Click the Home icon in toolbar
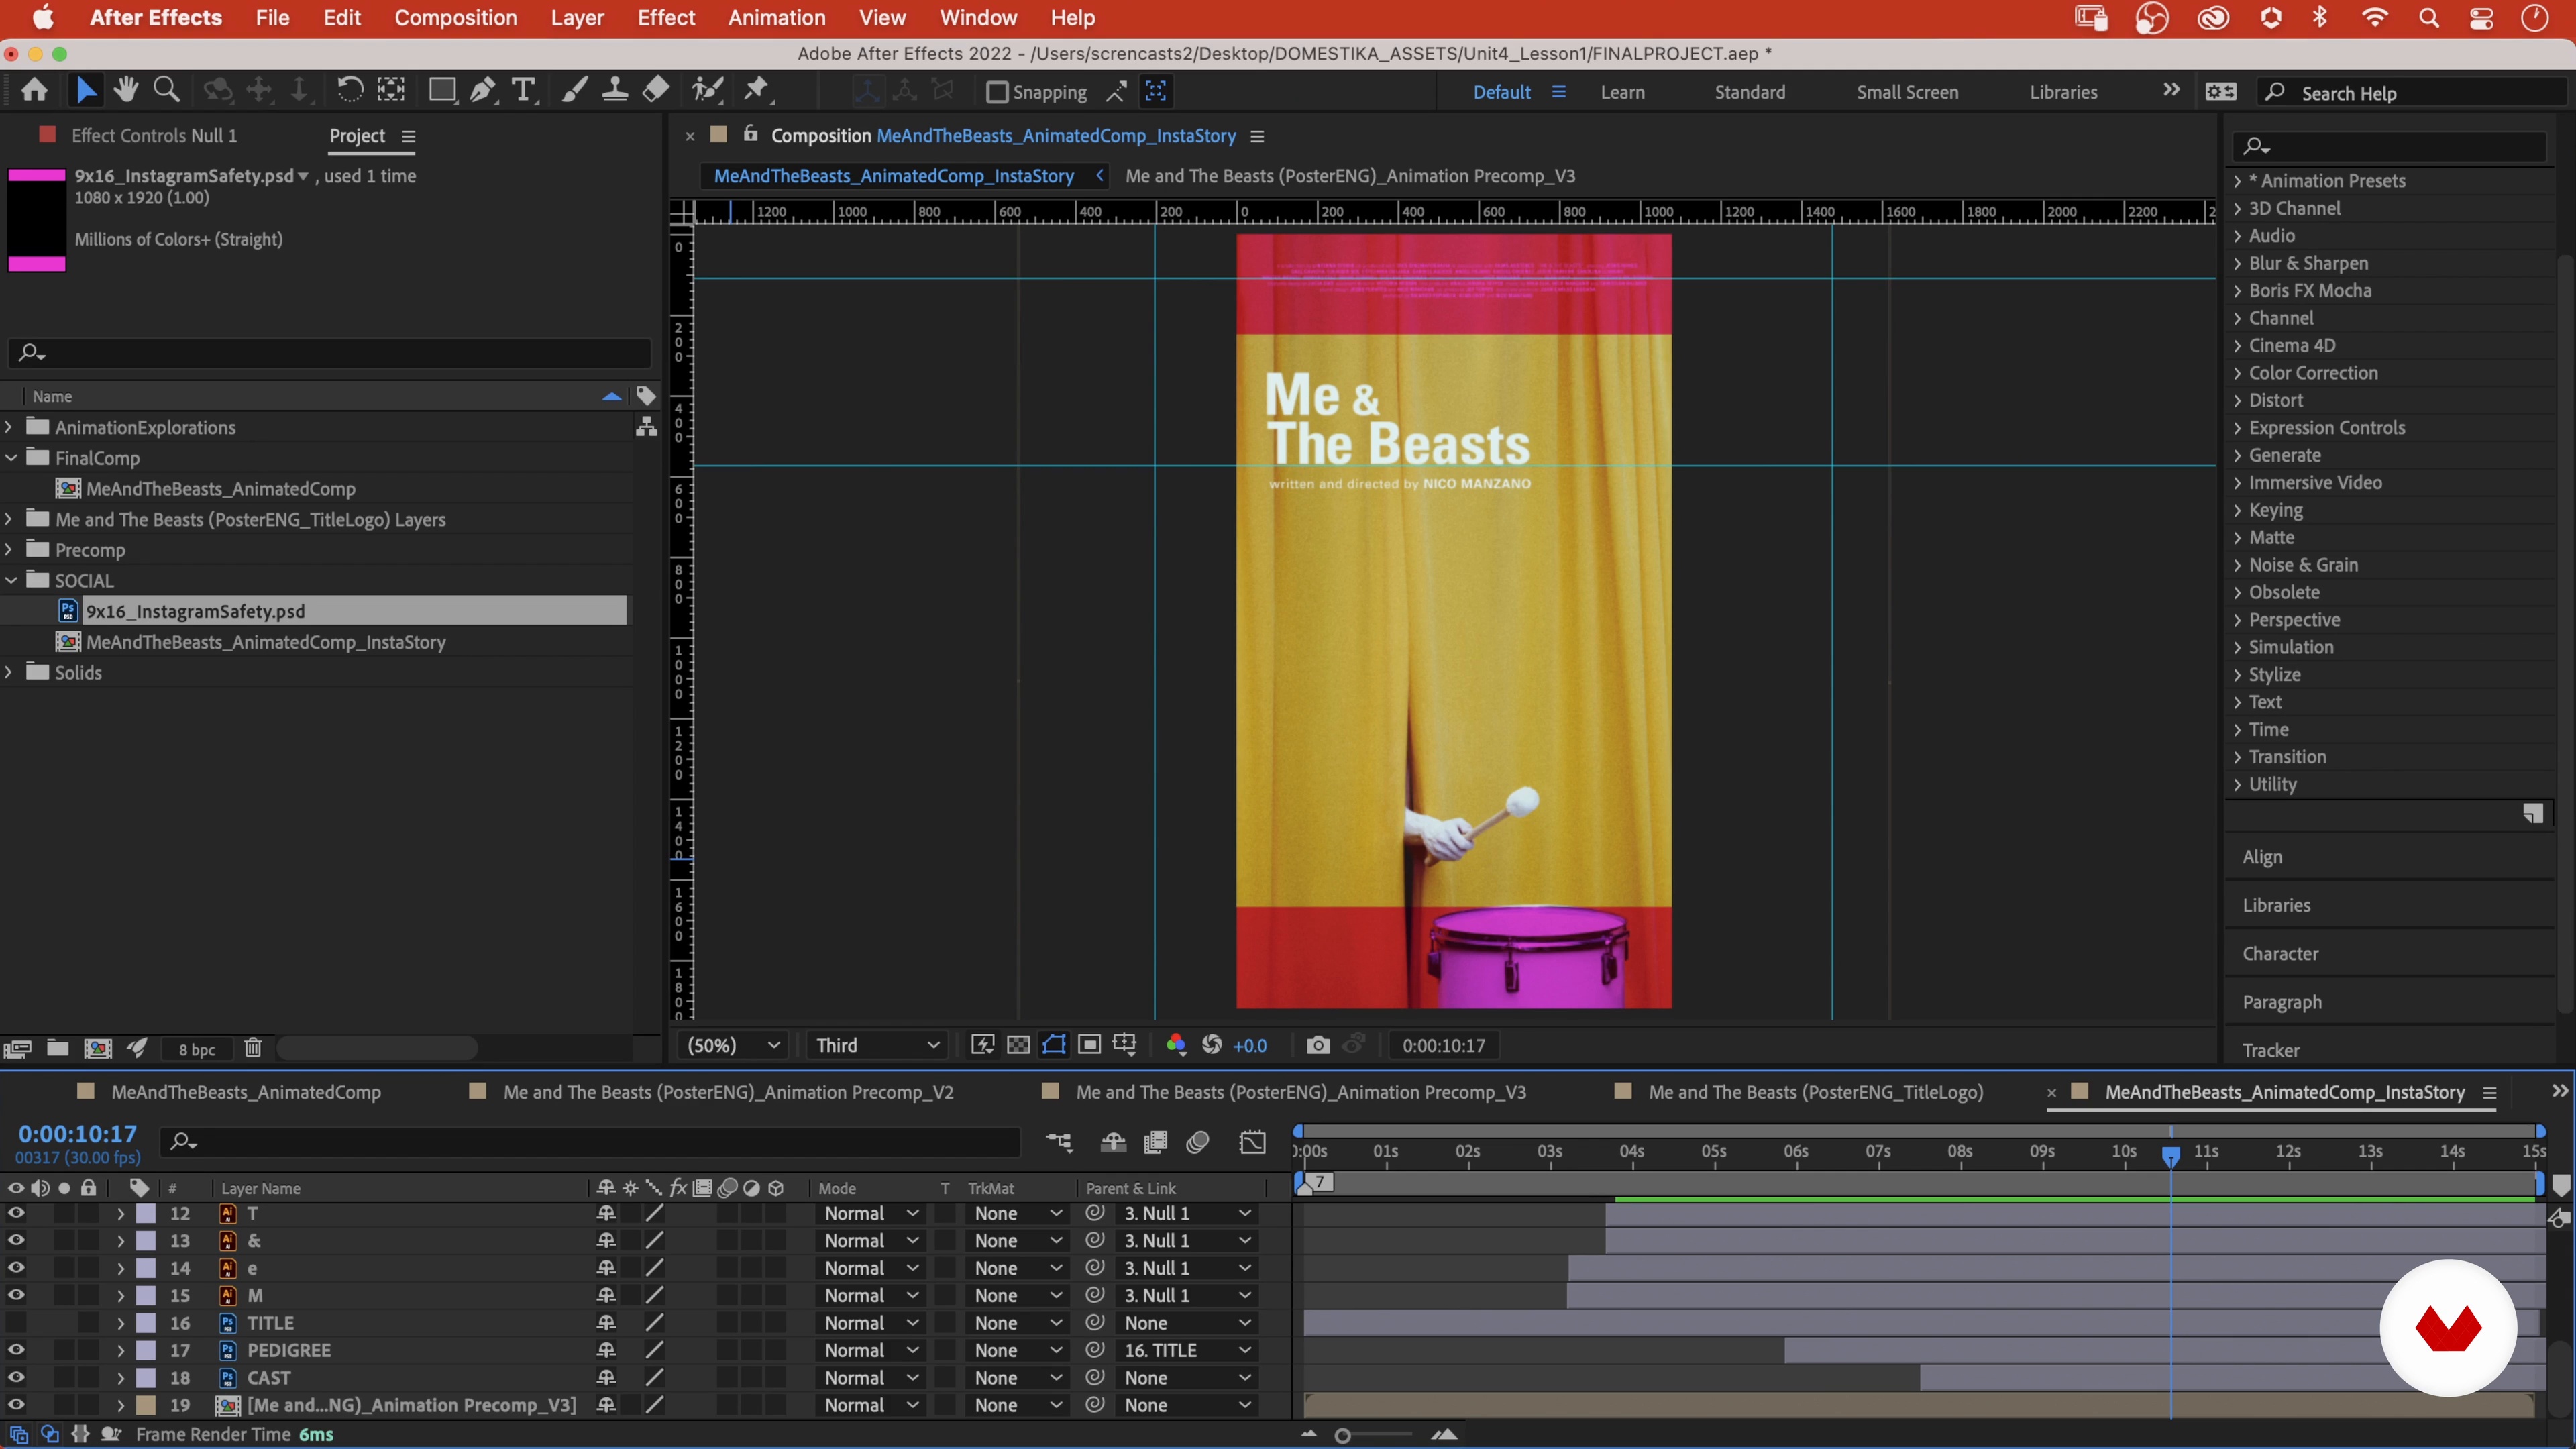 pos(35,91)
